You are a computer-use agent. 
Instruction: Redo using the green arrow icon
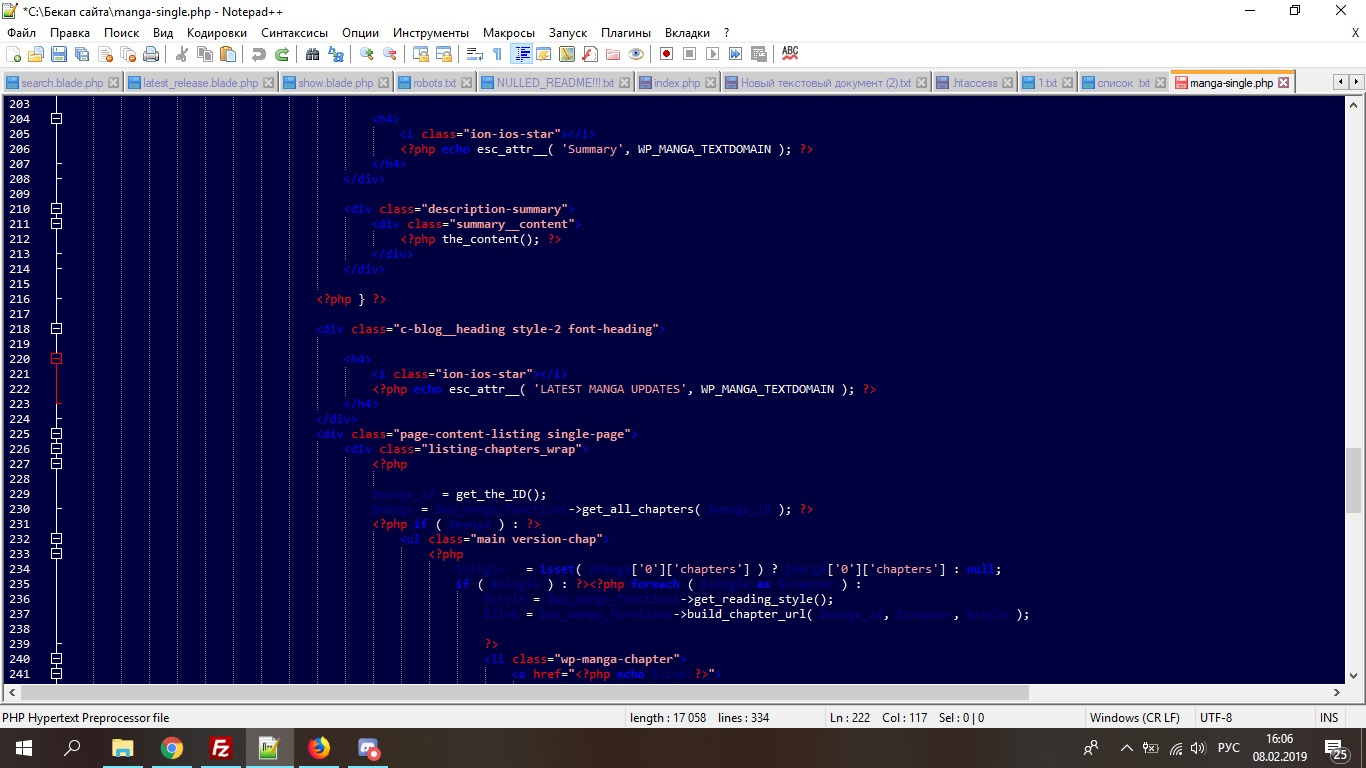[x=282, y=54]
